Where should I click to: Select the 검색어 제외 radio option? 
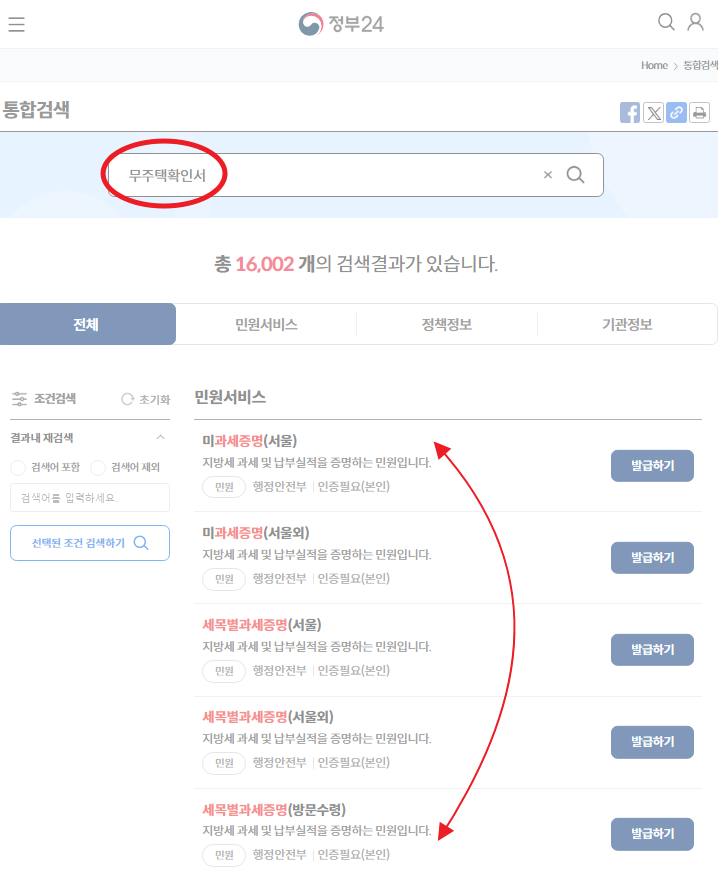(98, 467)
